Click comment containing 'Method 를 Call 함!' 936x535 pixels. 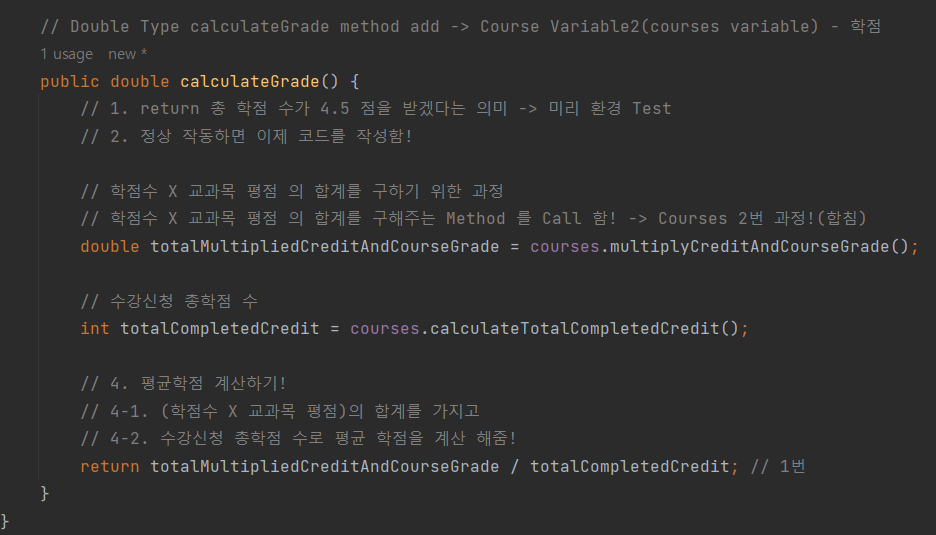coord(473,219)
